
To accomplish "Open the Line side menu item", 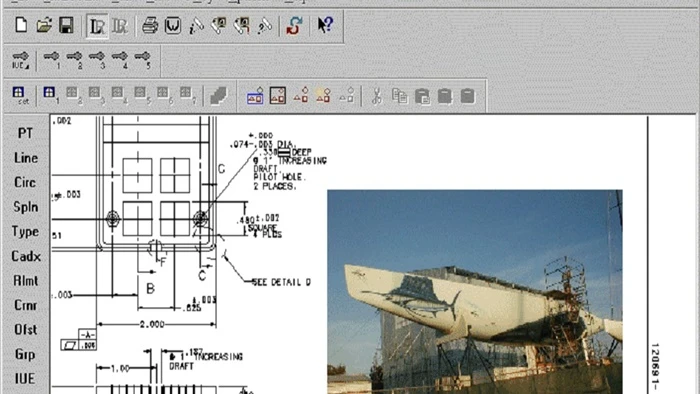I will (x=25, y=158).
